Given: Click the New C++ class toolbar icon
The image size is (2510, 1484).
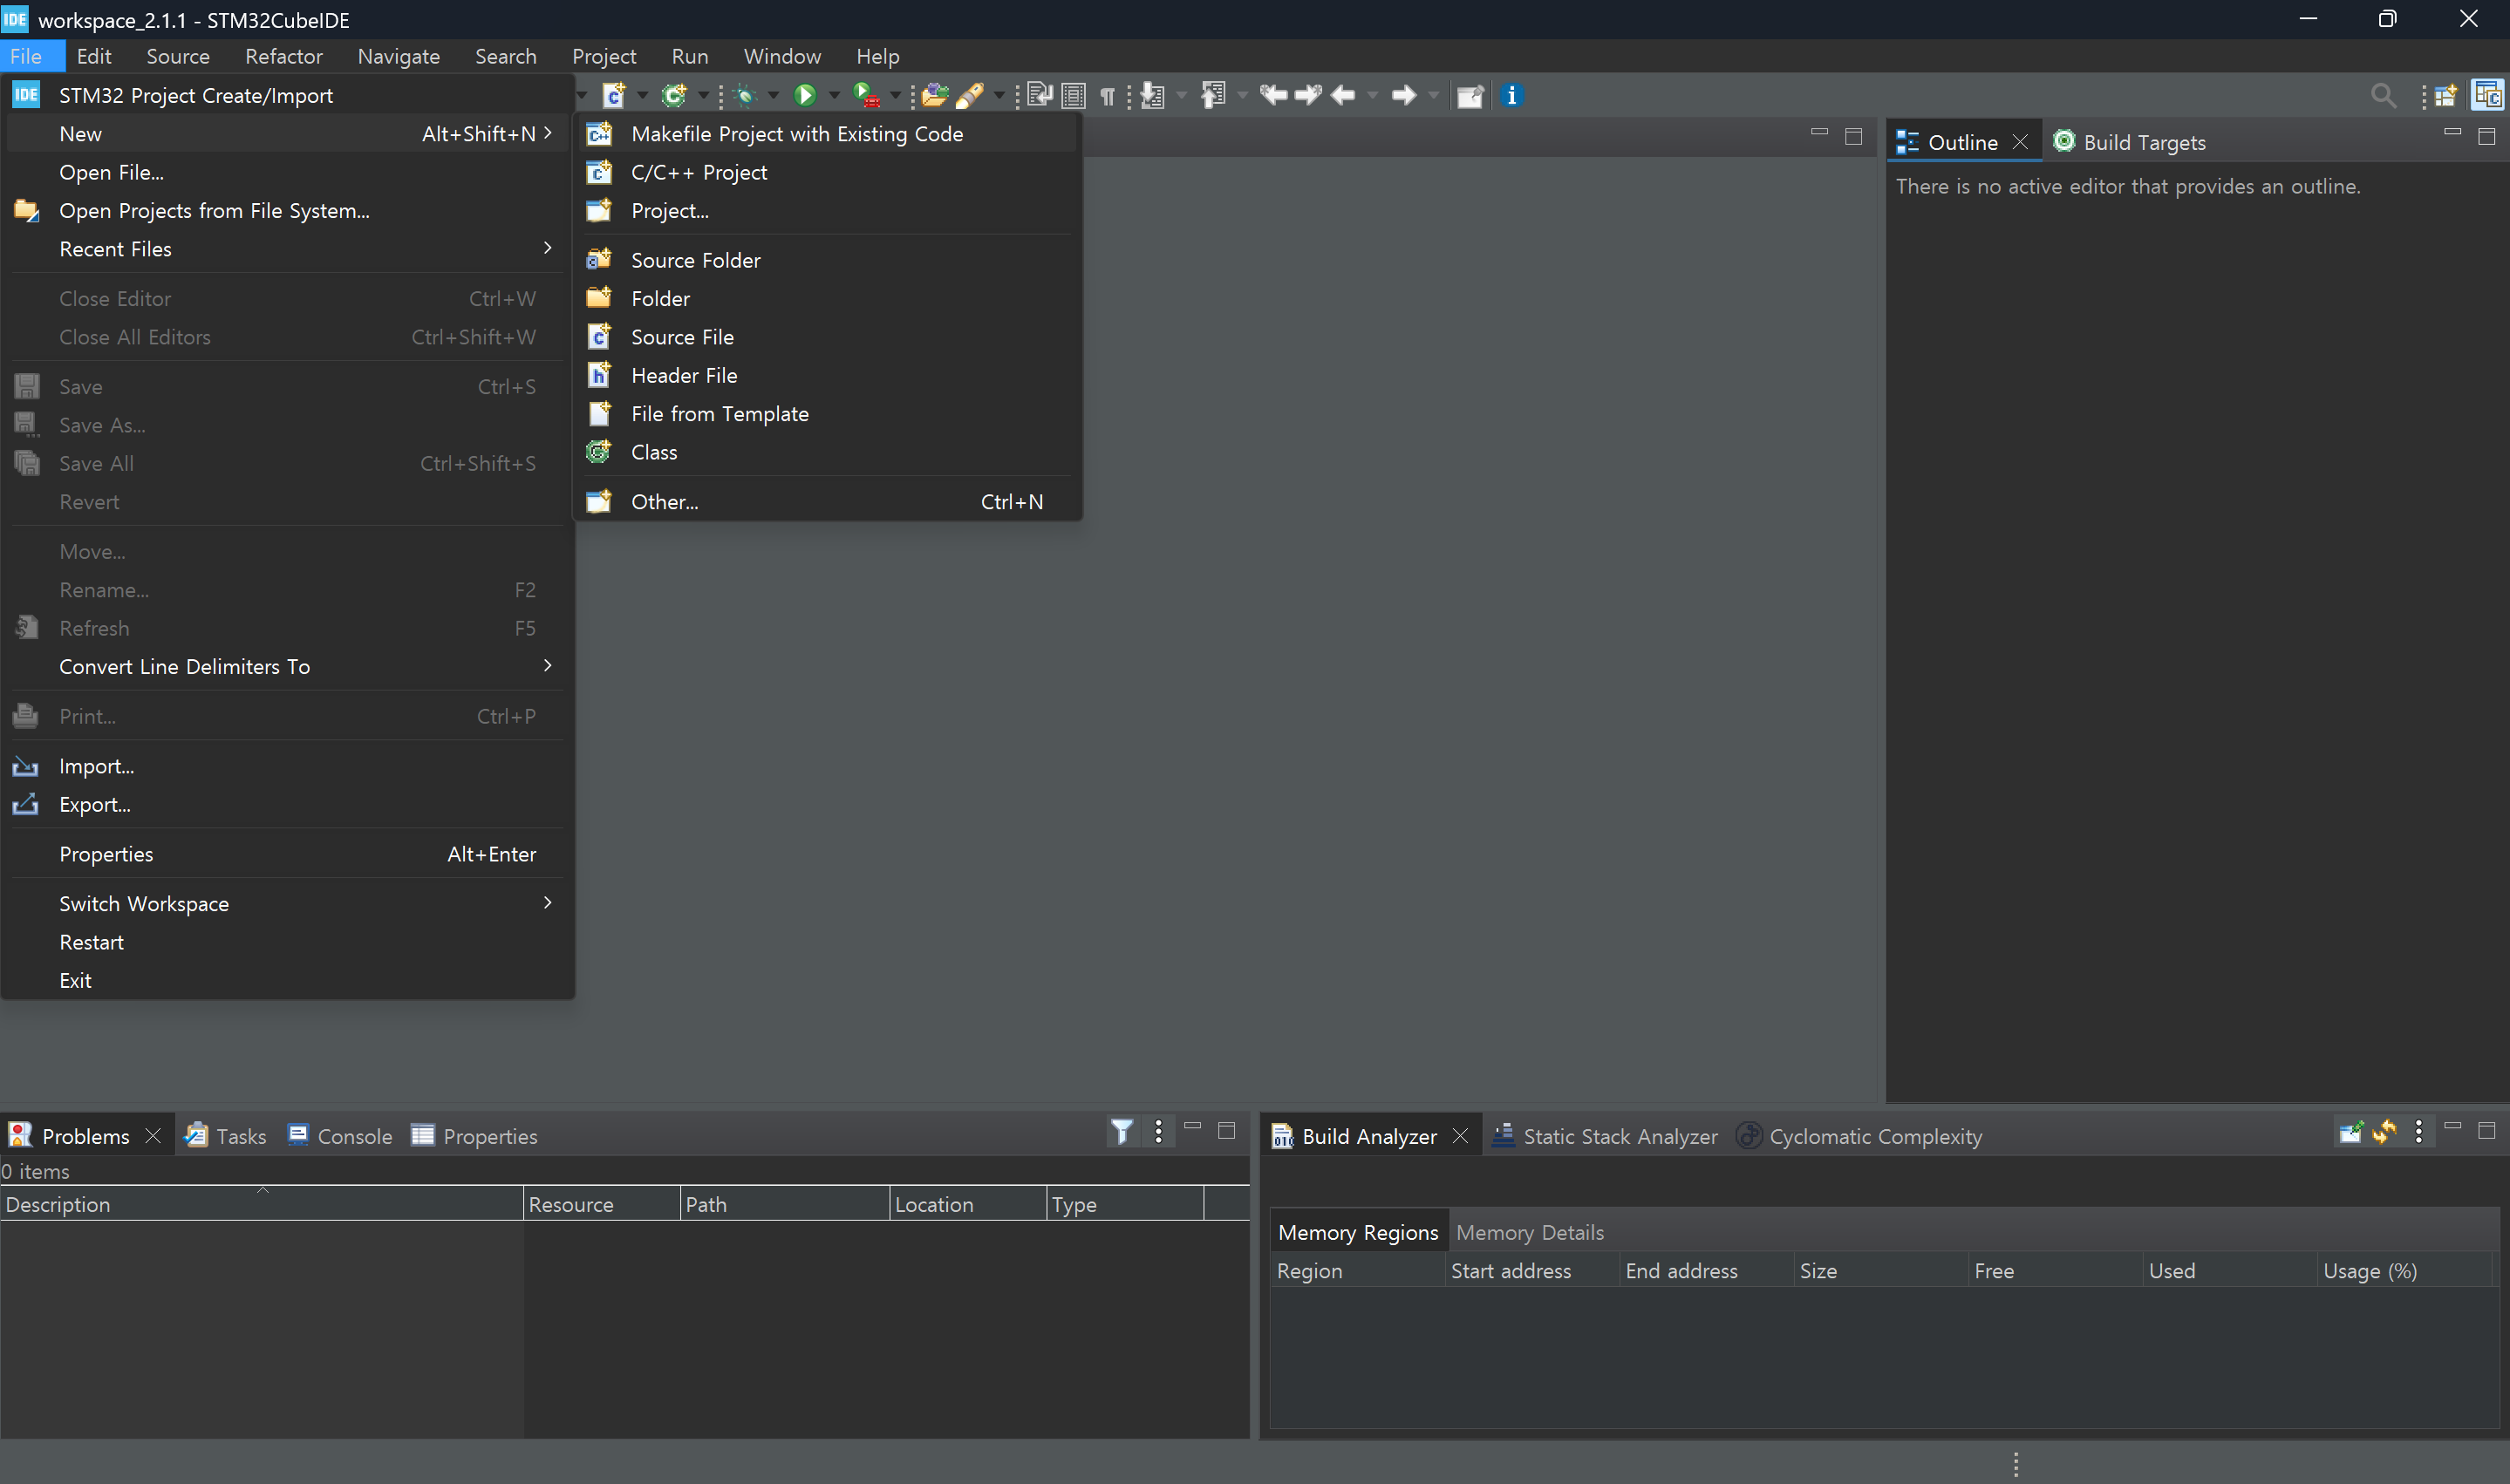Looking at the screenshot, I should (x=674, y=95).
